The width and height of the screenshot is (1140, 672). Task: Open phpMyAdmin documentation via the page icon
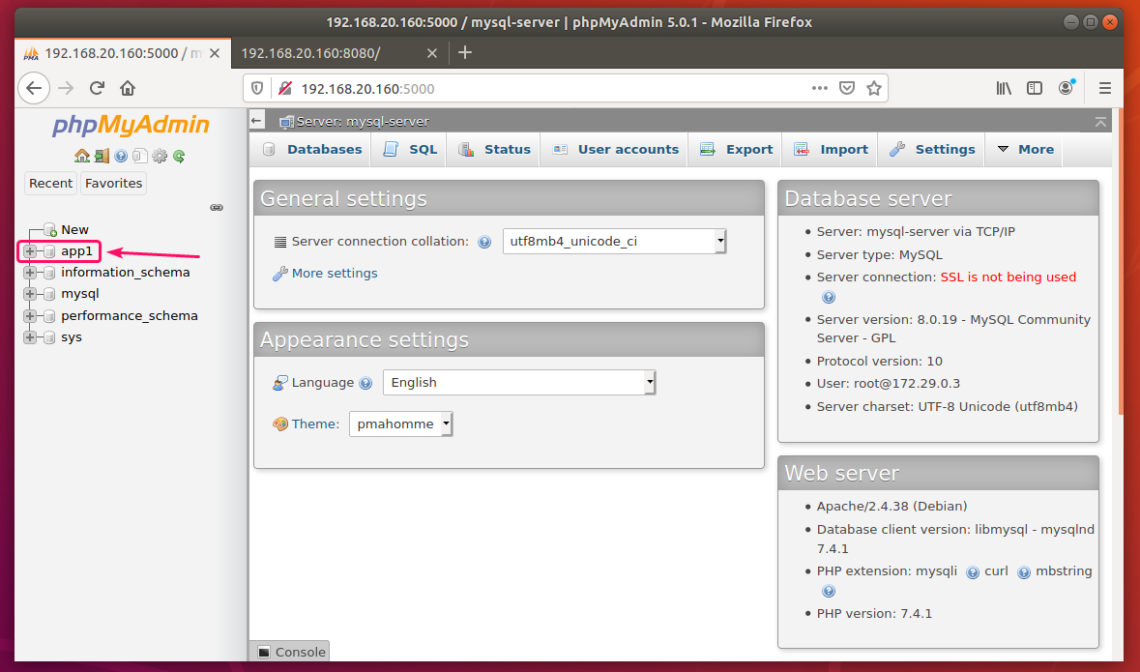coord(140,156)
